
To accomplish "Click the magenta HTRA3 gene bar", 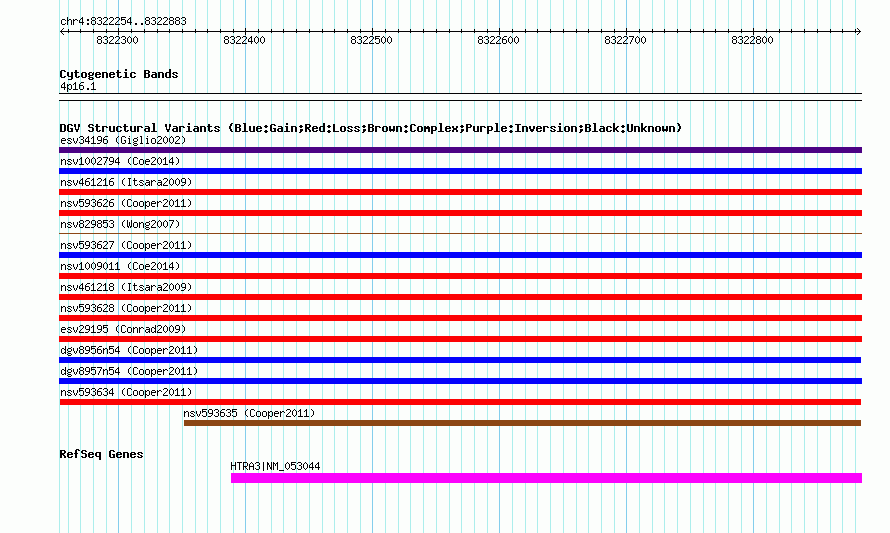I will [546, 478].
